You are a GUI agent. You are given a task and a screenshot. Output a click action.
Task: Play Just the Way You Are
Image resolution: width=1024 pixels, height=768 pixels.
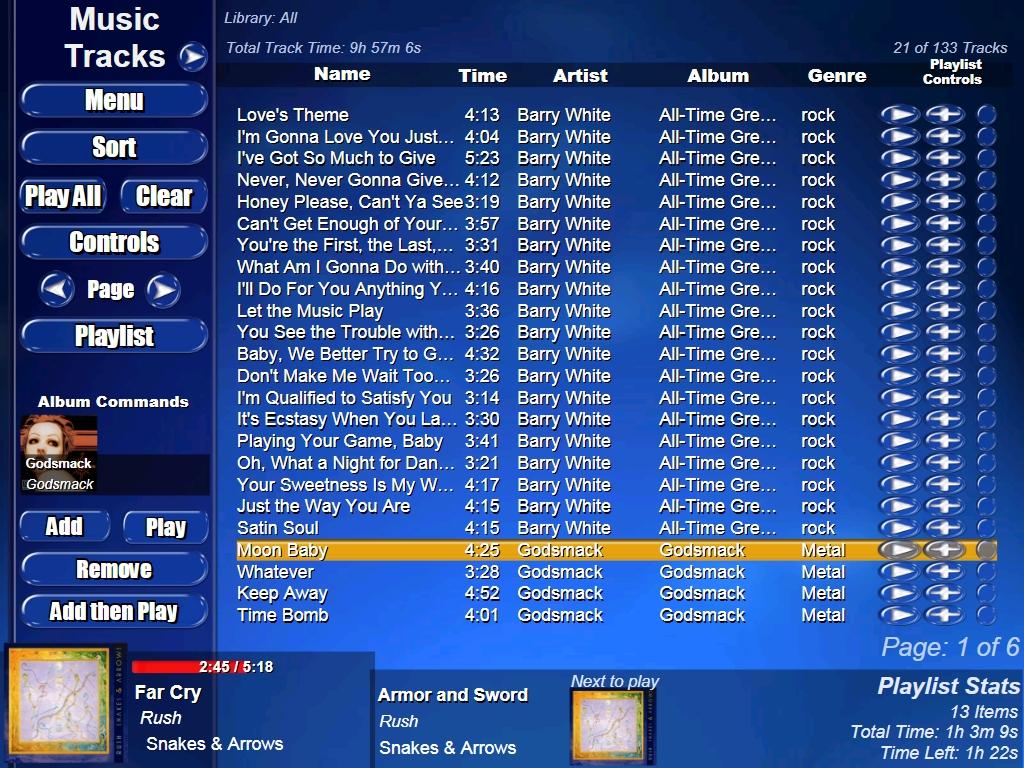point(900,506)
